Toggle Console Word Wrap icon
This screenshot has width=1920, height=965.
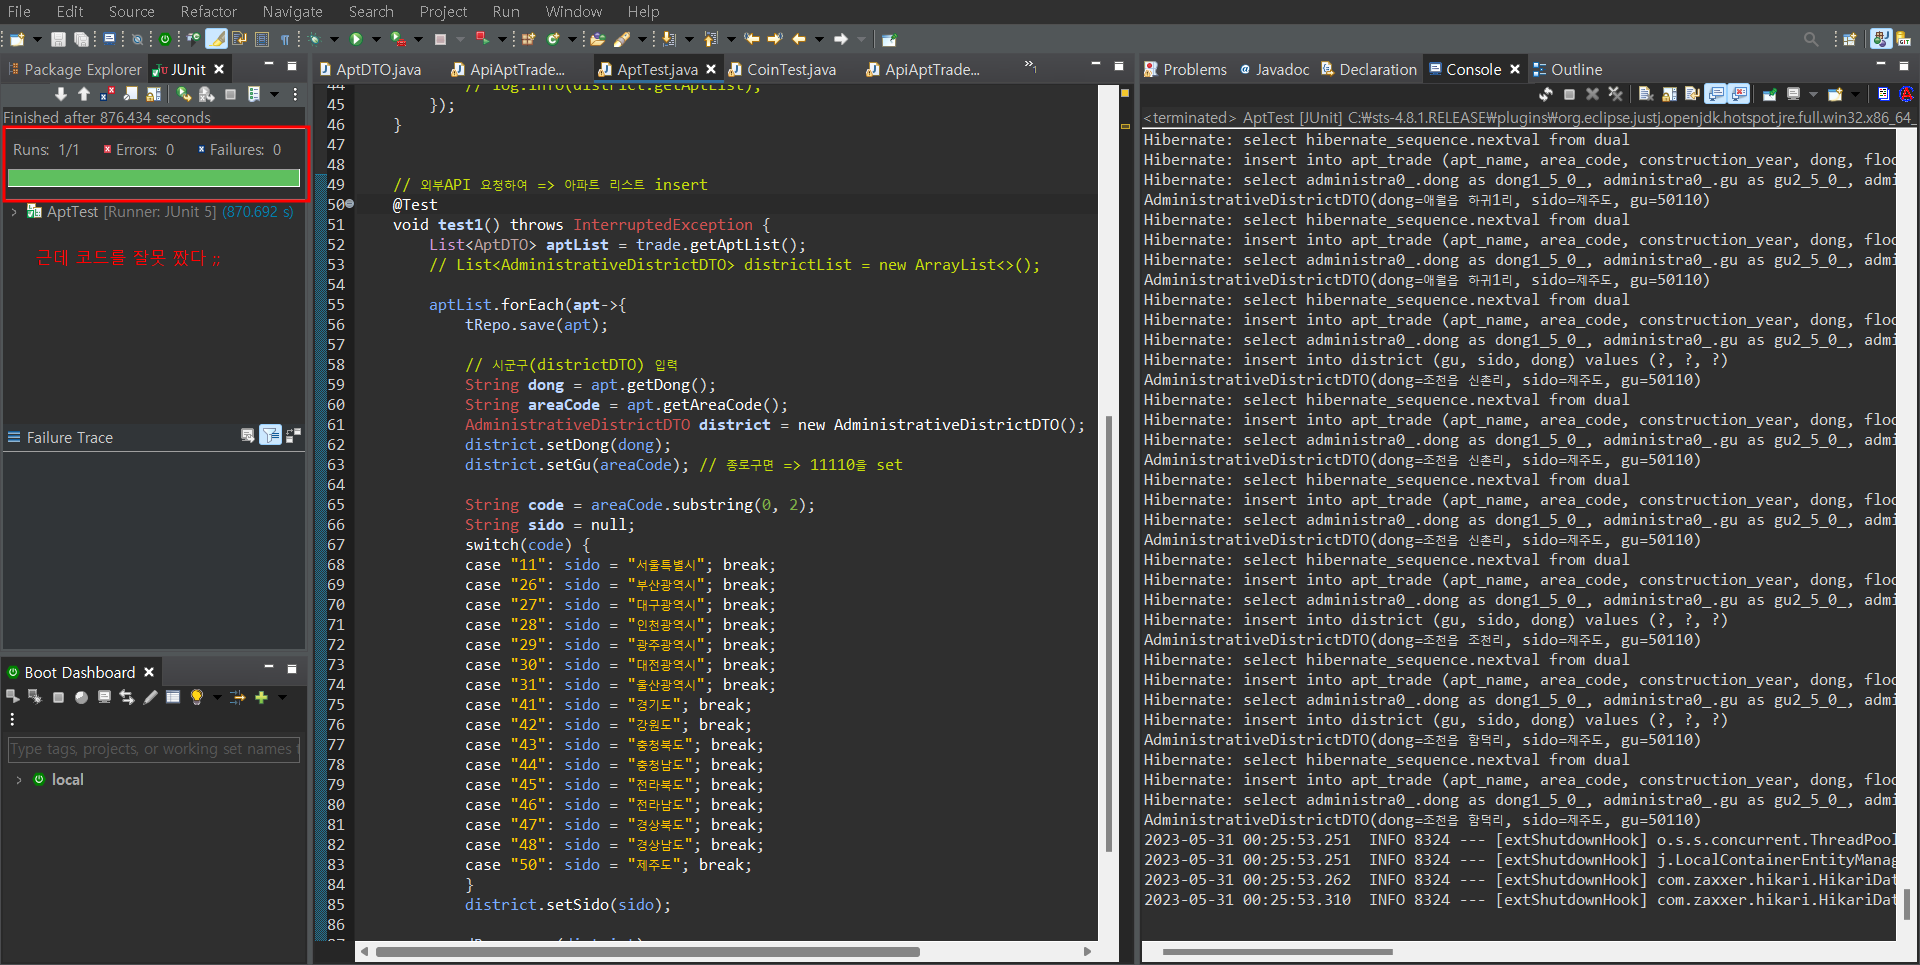point(1692,94)
